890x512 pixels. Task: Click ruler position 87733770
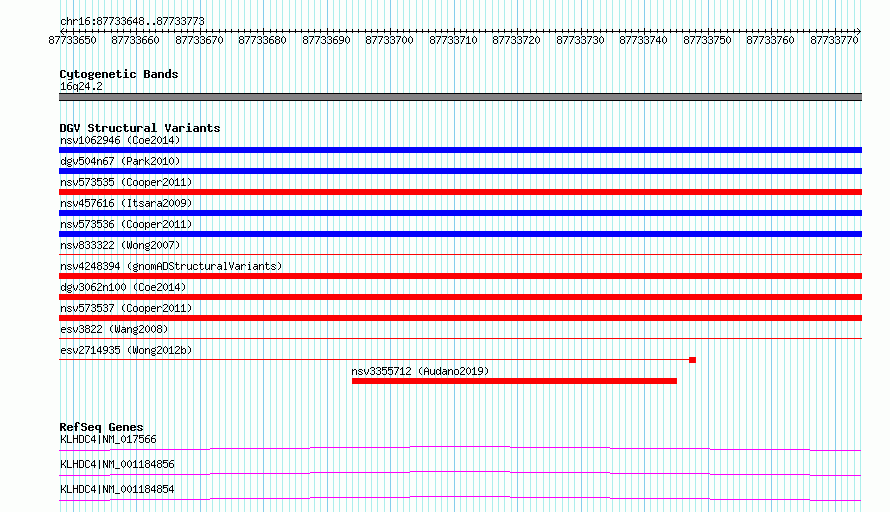click(834, 40)
